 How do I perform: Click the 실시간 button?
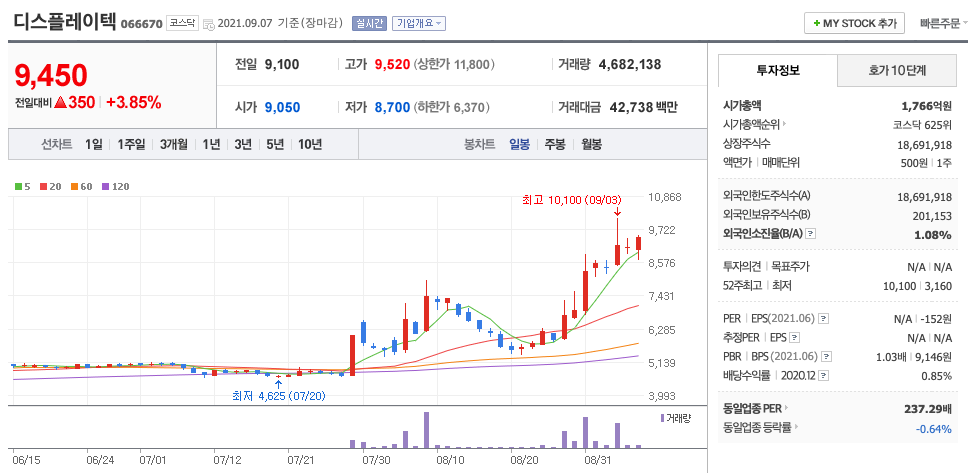point(370,24)
